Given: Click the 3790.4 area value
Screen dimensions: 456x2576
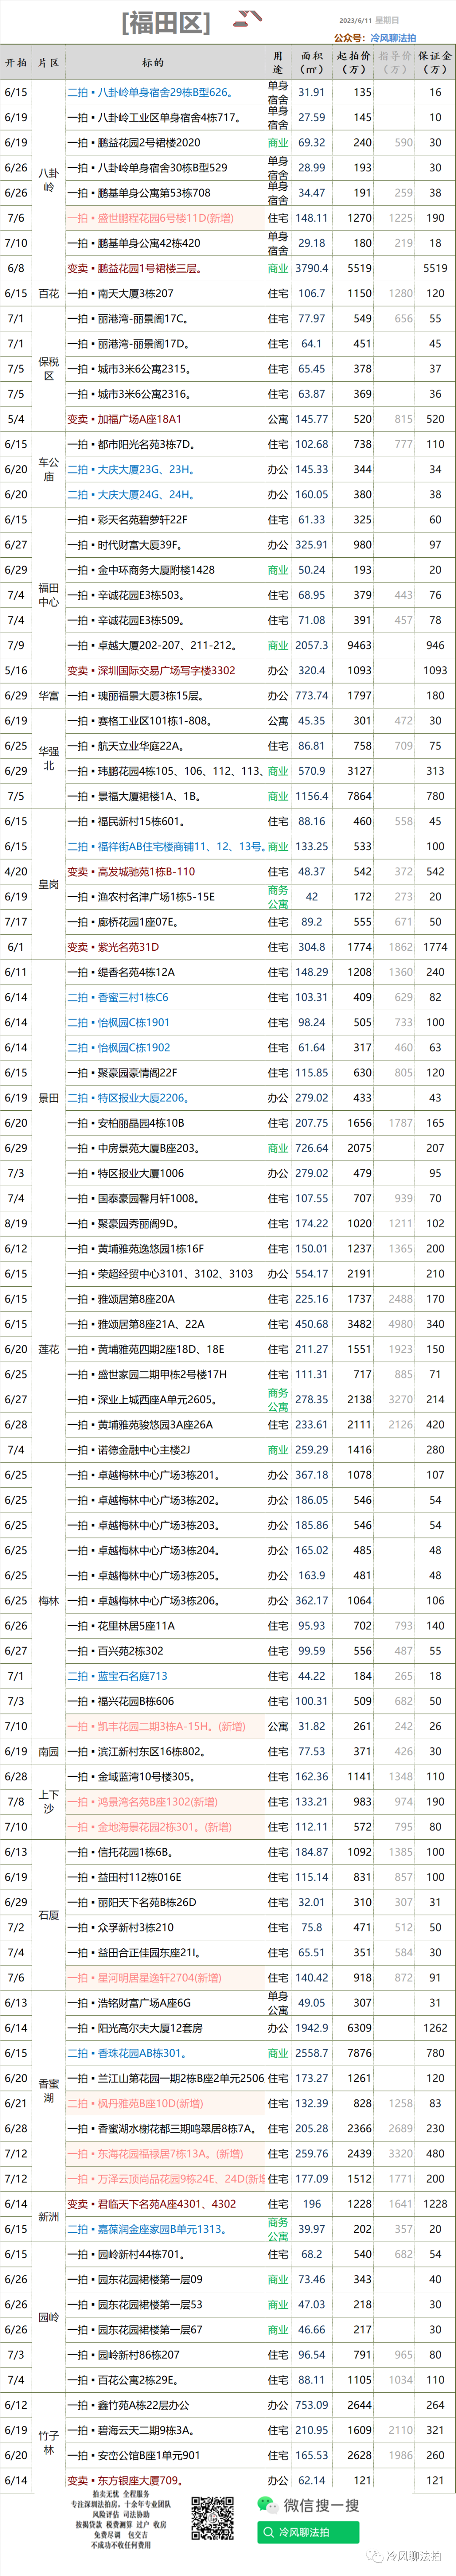Looking at the screenshot, I should pos(312,268).
